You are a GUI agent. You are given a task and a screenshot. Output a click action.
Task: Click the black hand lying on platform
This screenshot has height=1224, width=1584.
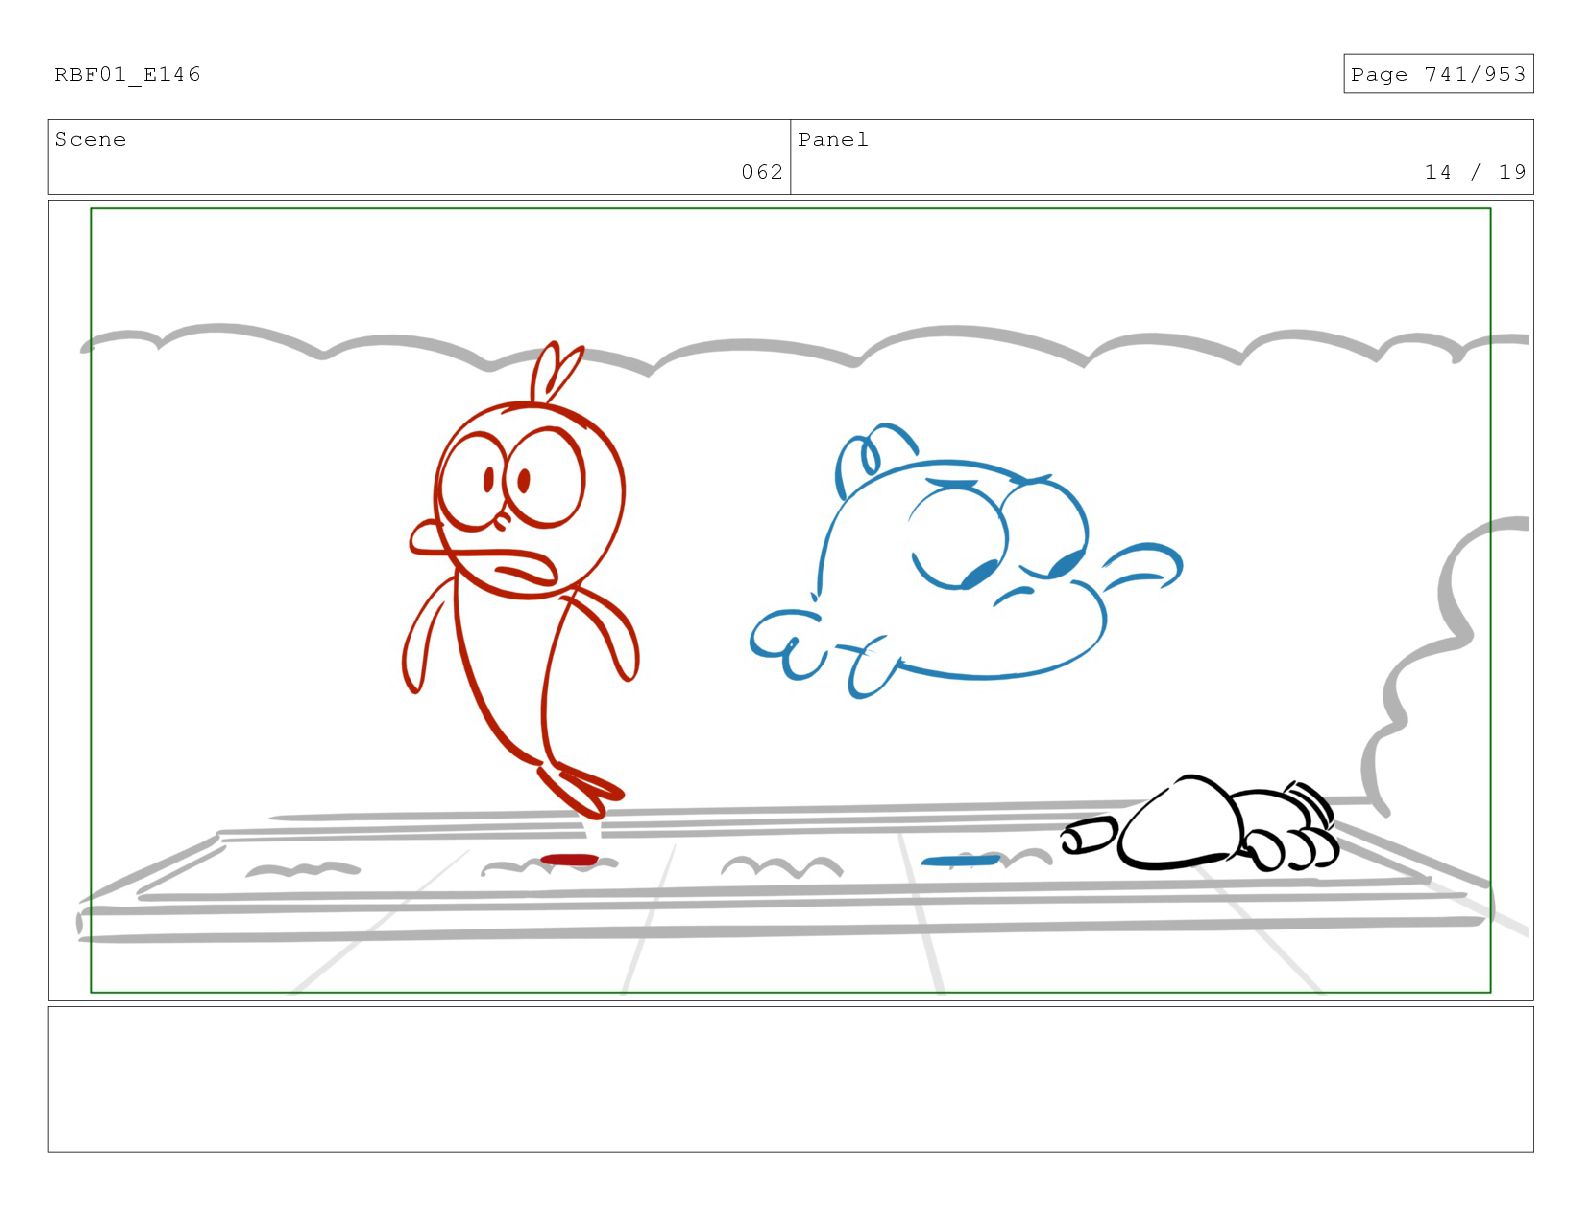point(1200,825)
